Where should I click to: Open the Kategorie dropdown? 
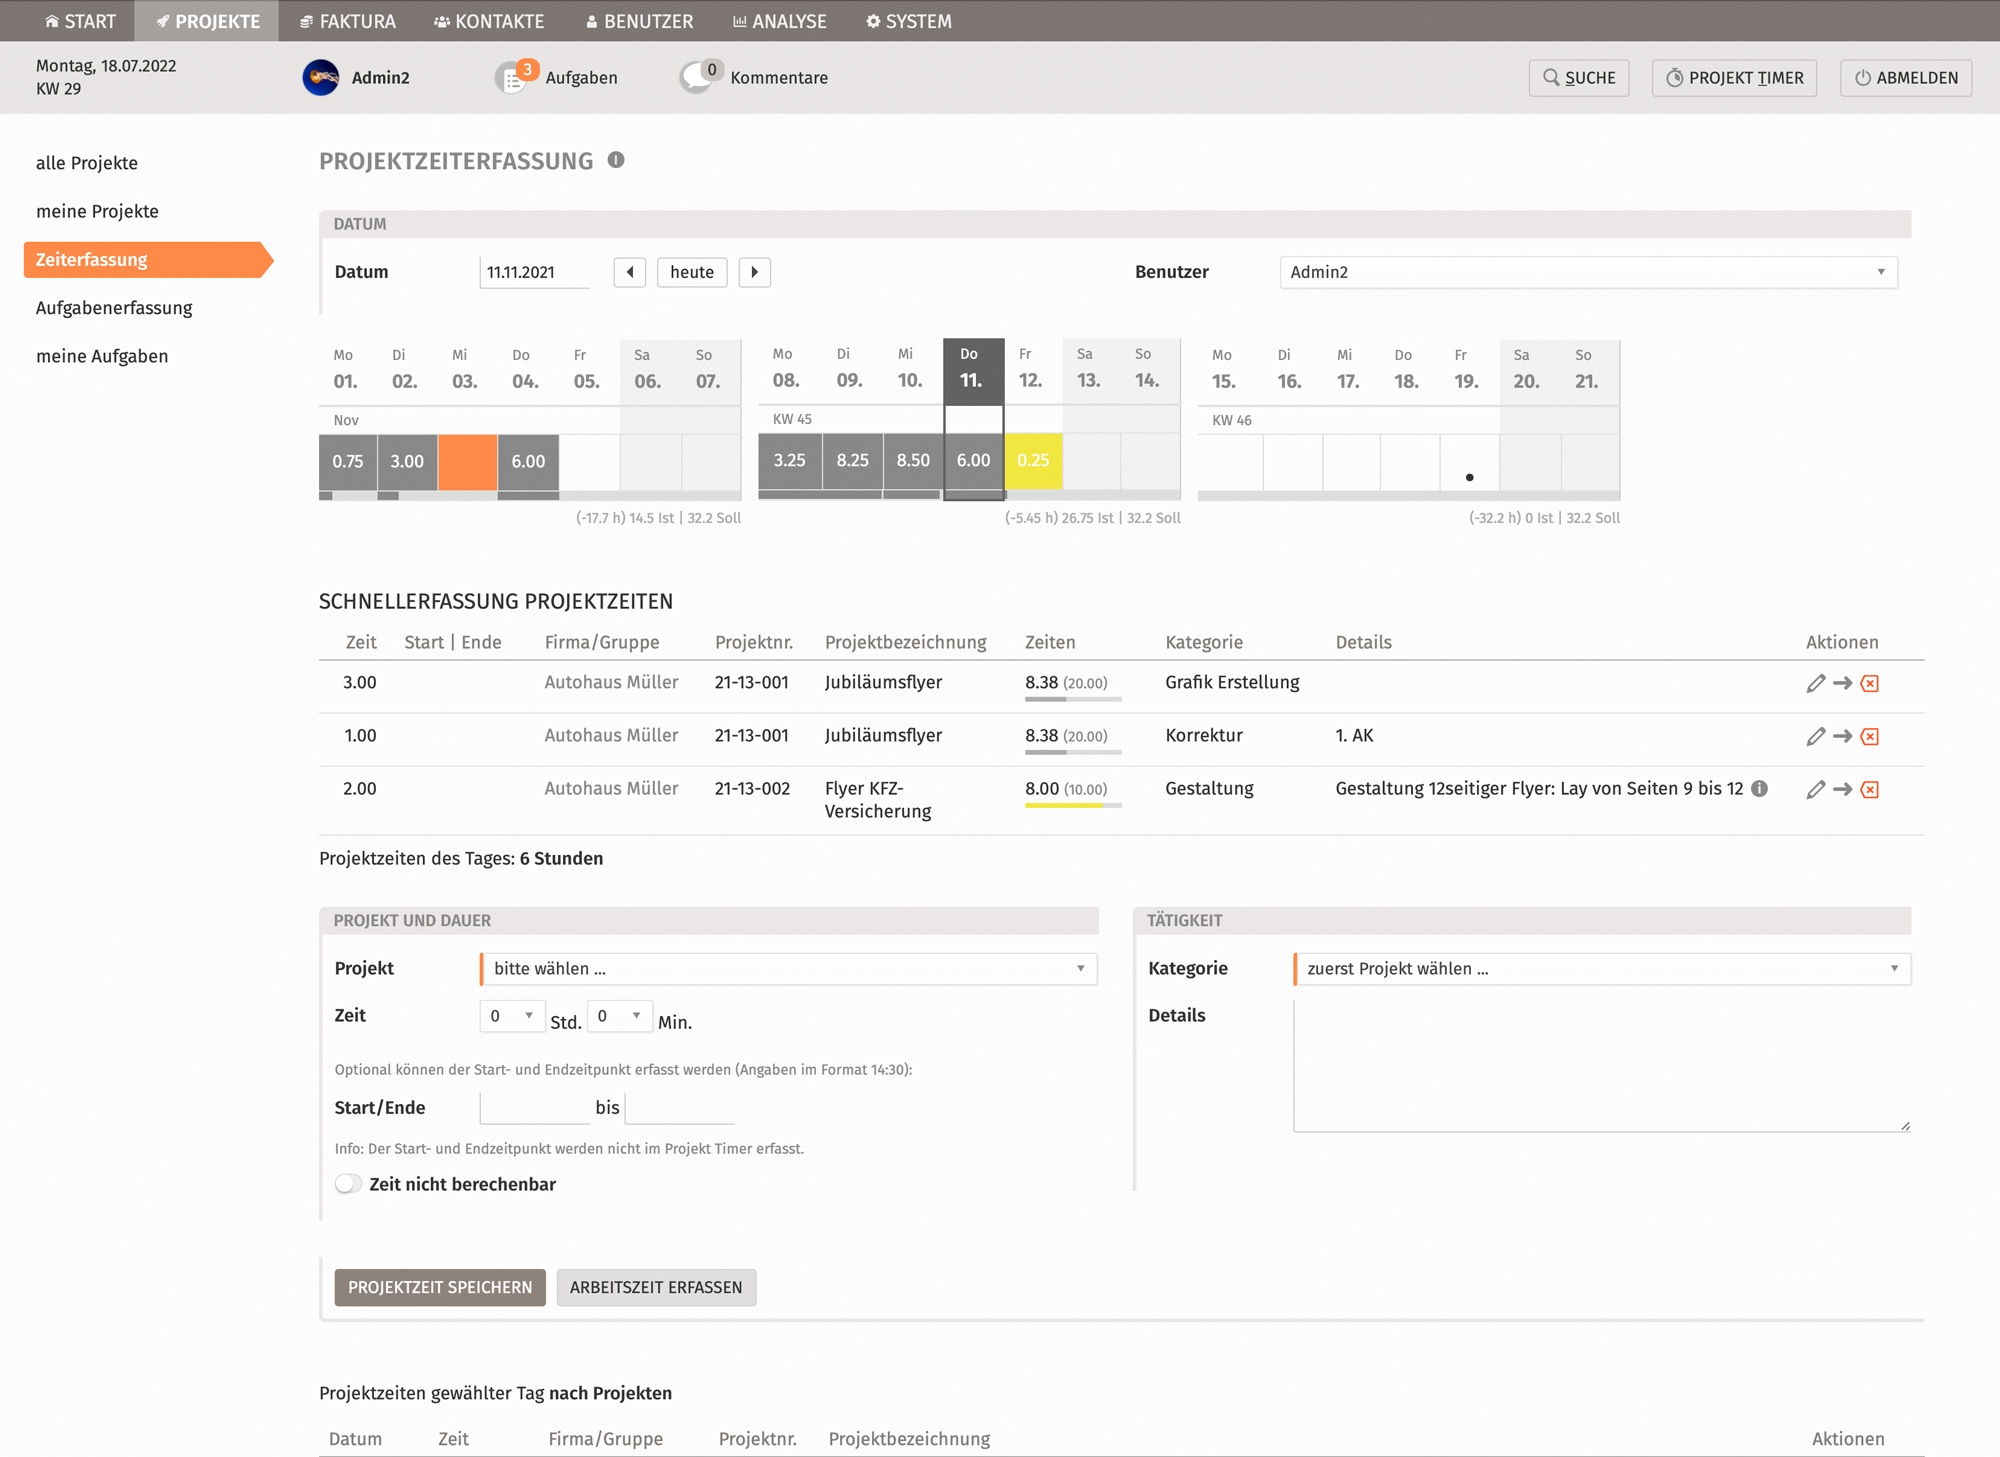1601,969
